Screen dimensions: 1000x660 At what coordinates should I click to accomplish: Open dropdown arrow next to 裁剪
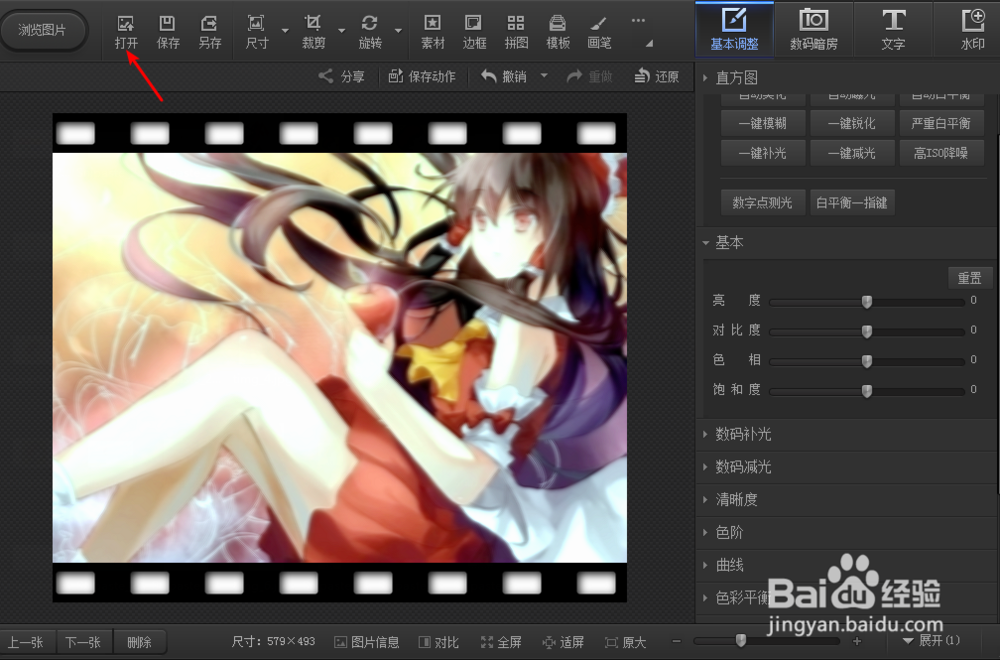click(342, 31)
